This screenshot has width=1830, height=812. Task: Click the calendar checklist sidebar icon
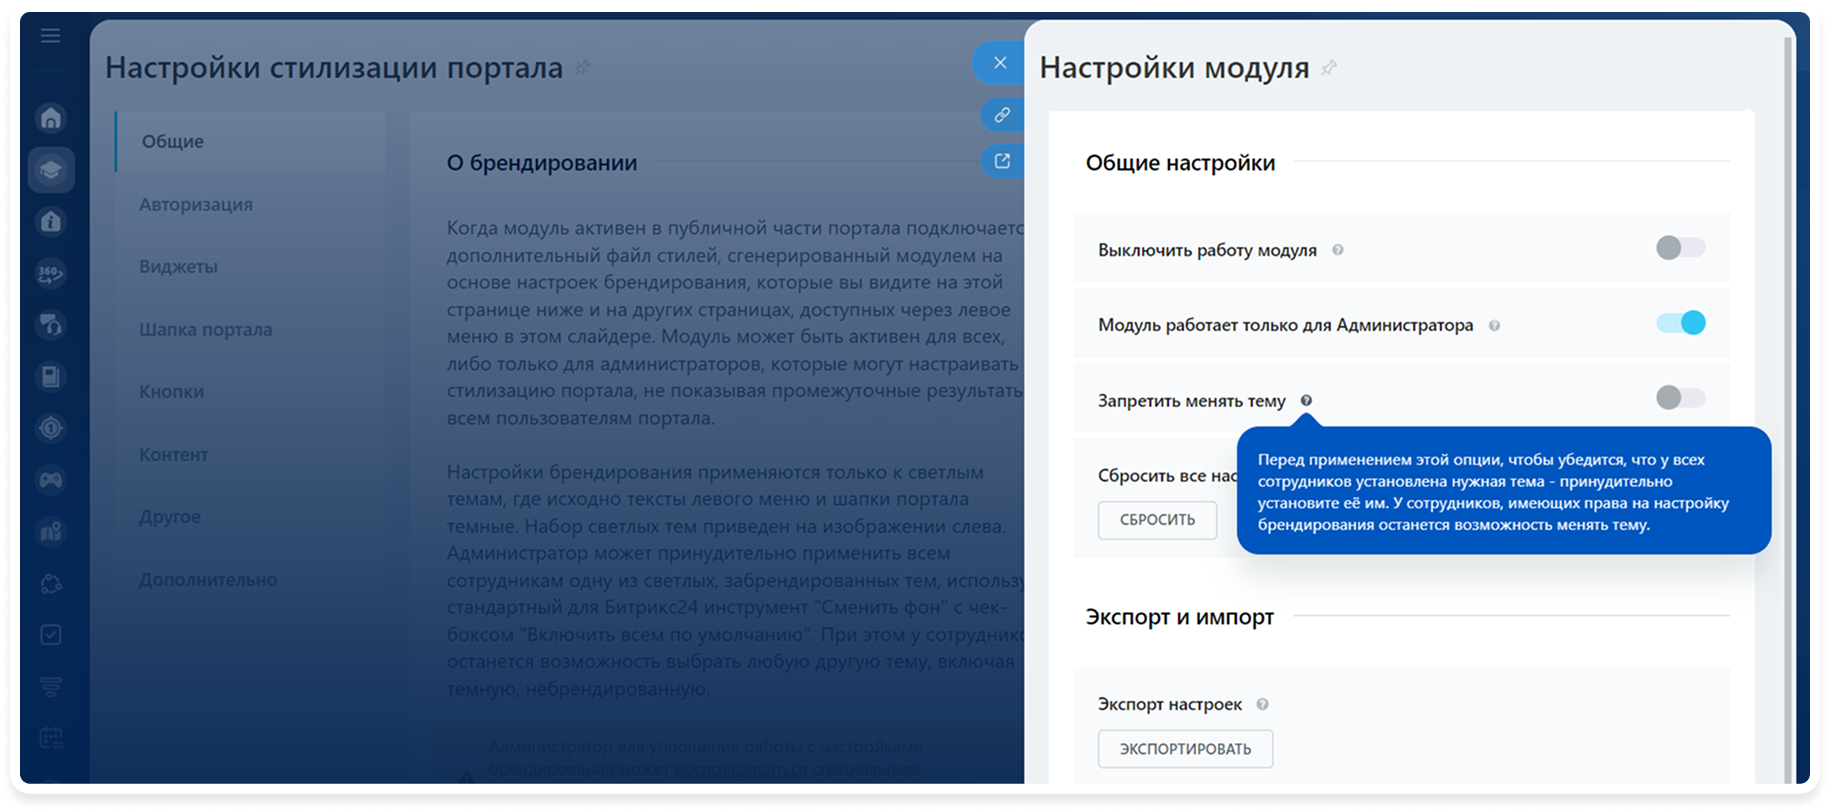pyautogui.click(x=51, y=739)
